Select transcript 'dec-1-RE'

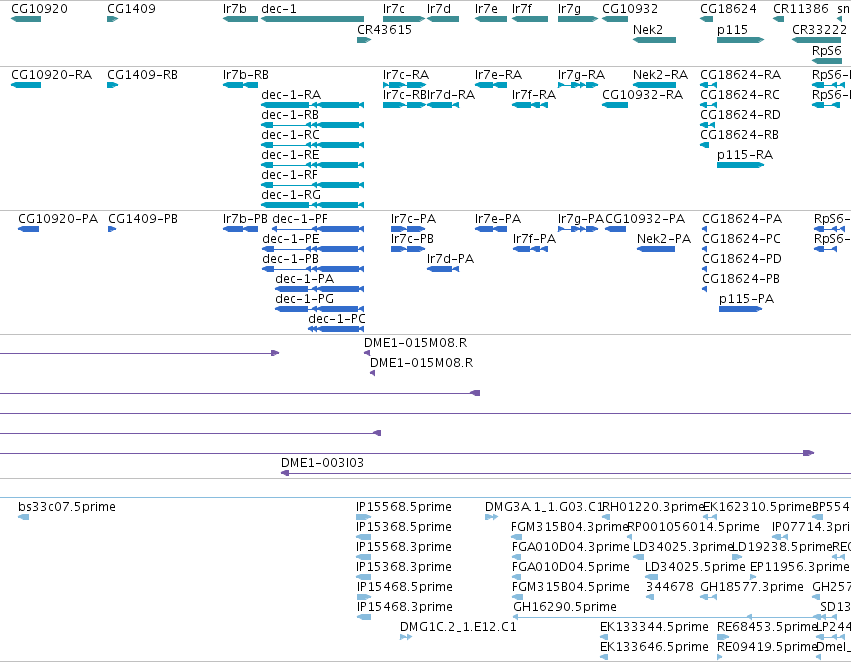[290, 155]
